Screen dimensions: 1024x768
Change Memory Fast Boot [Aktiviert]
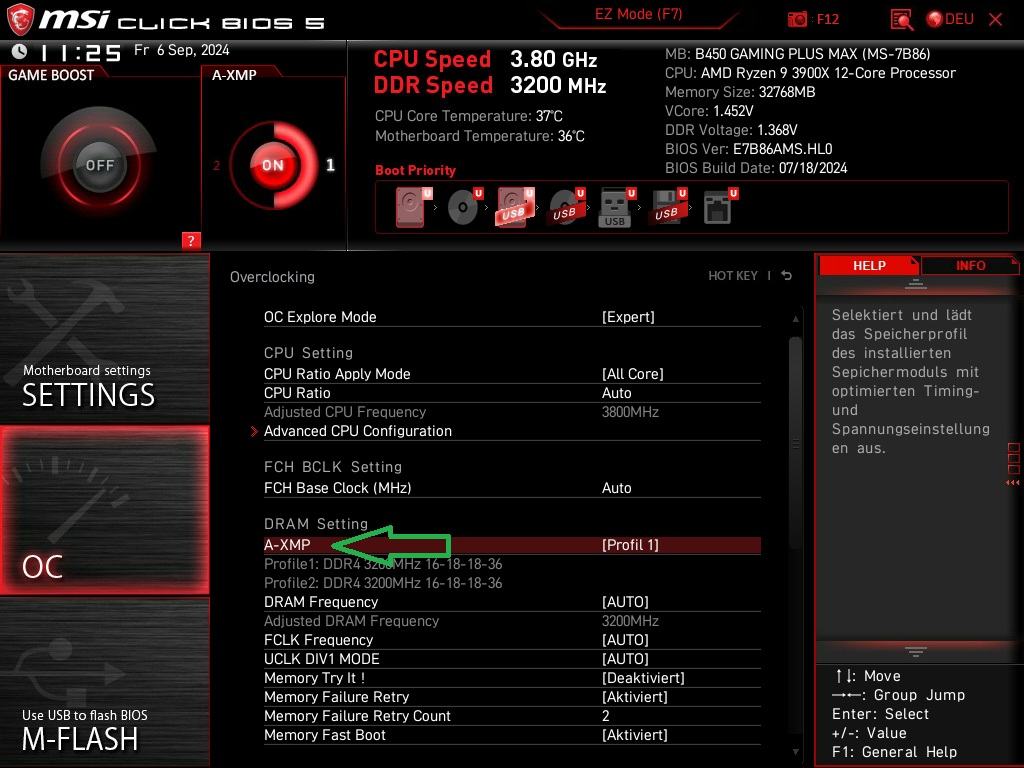tap(512, 735)
